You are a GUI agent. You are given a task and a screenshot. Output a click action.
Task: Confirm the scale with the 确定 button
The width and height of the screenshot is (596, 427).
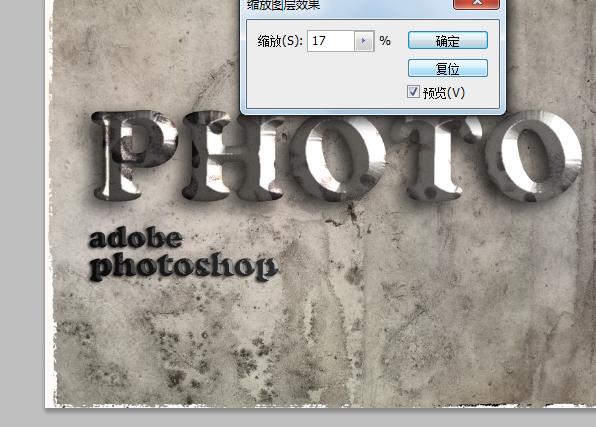coord(448,40)
